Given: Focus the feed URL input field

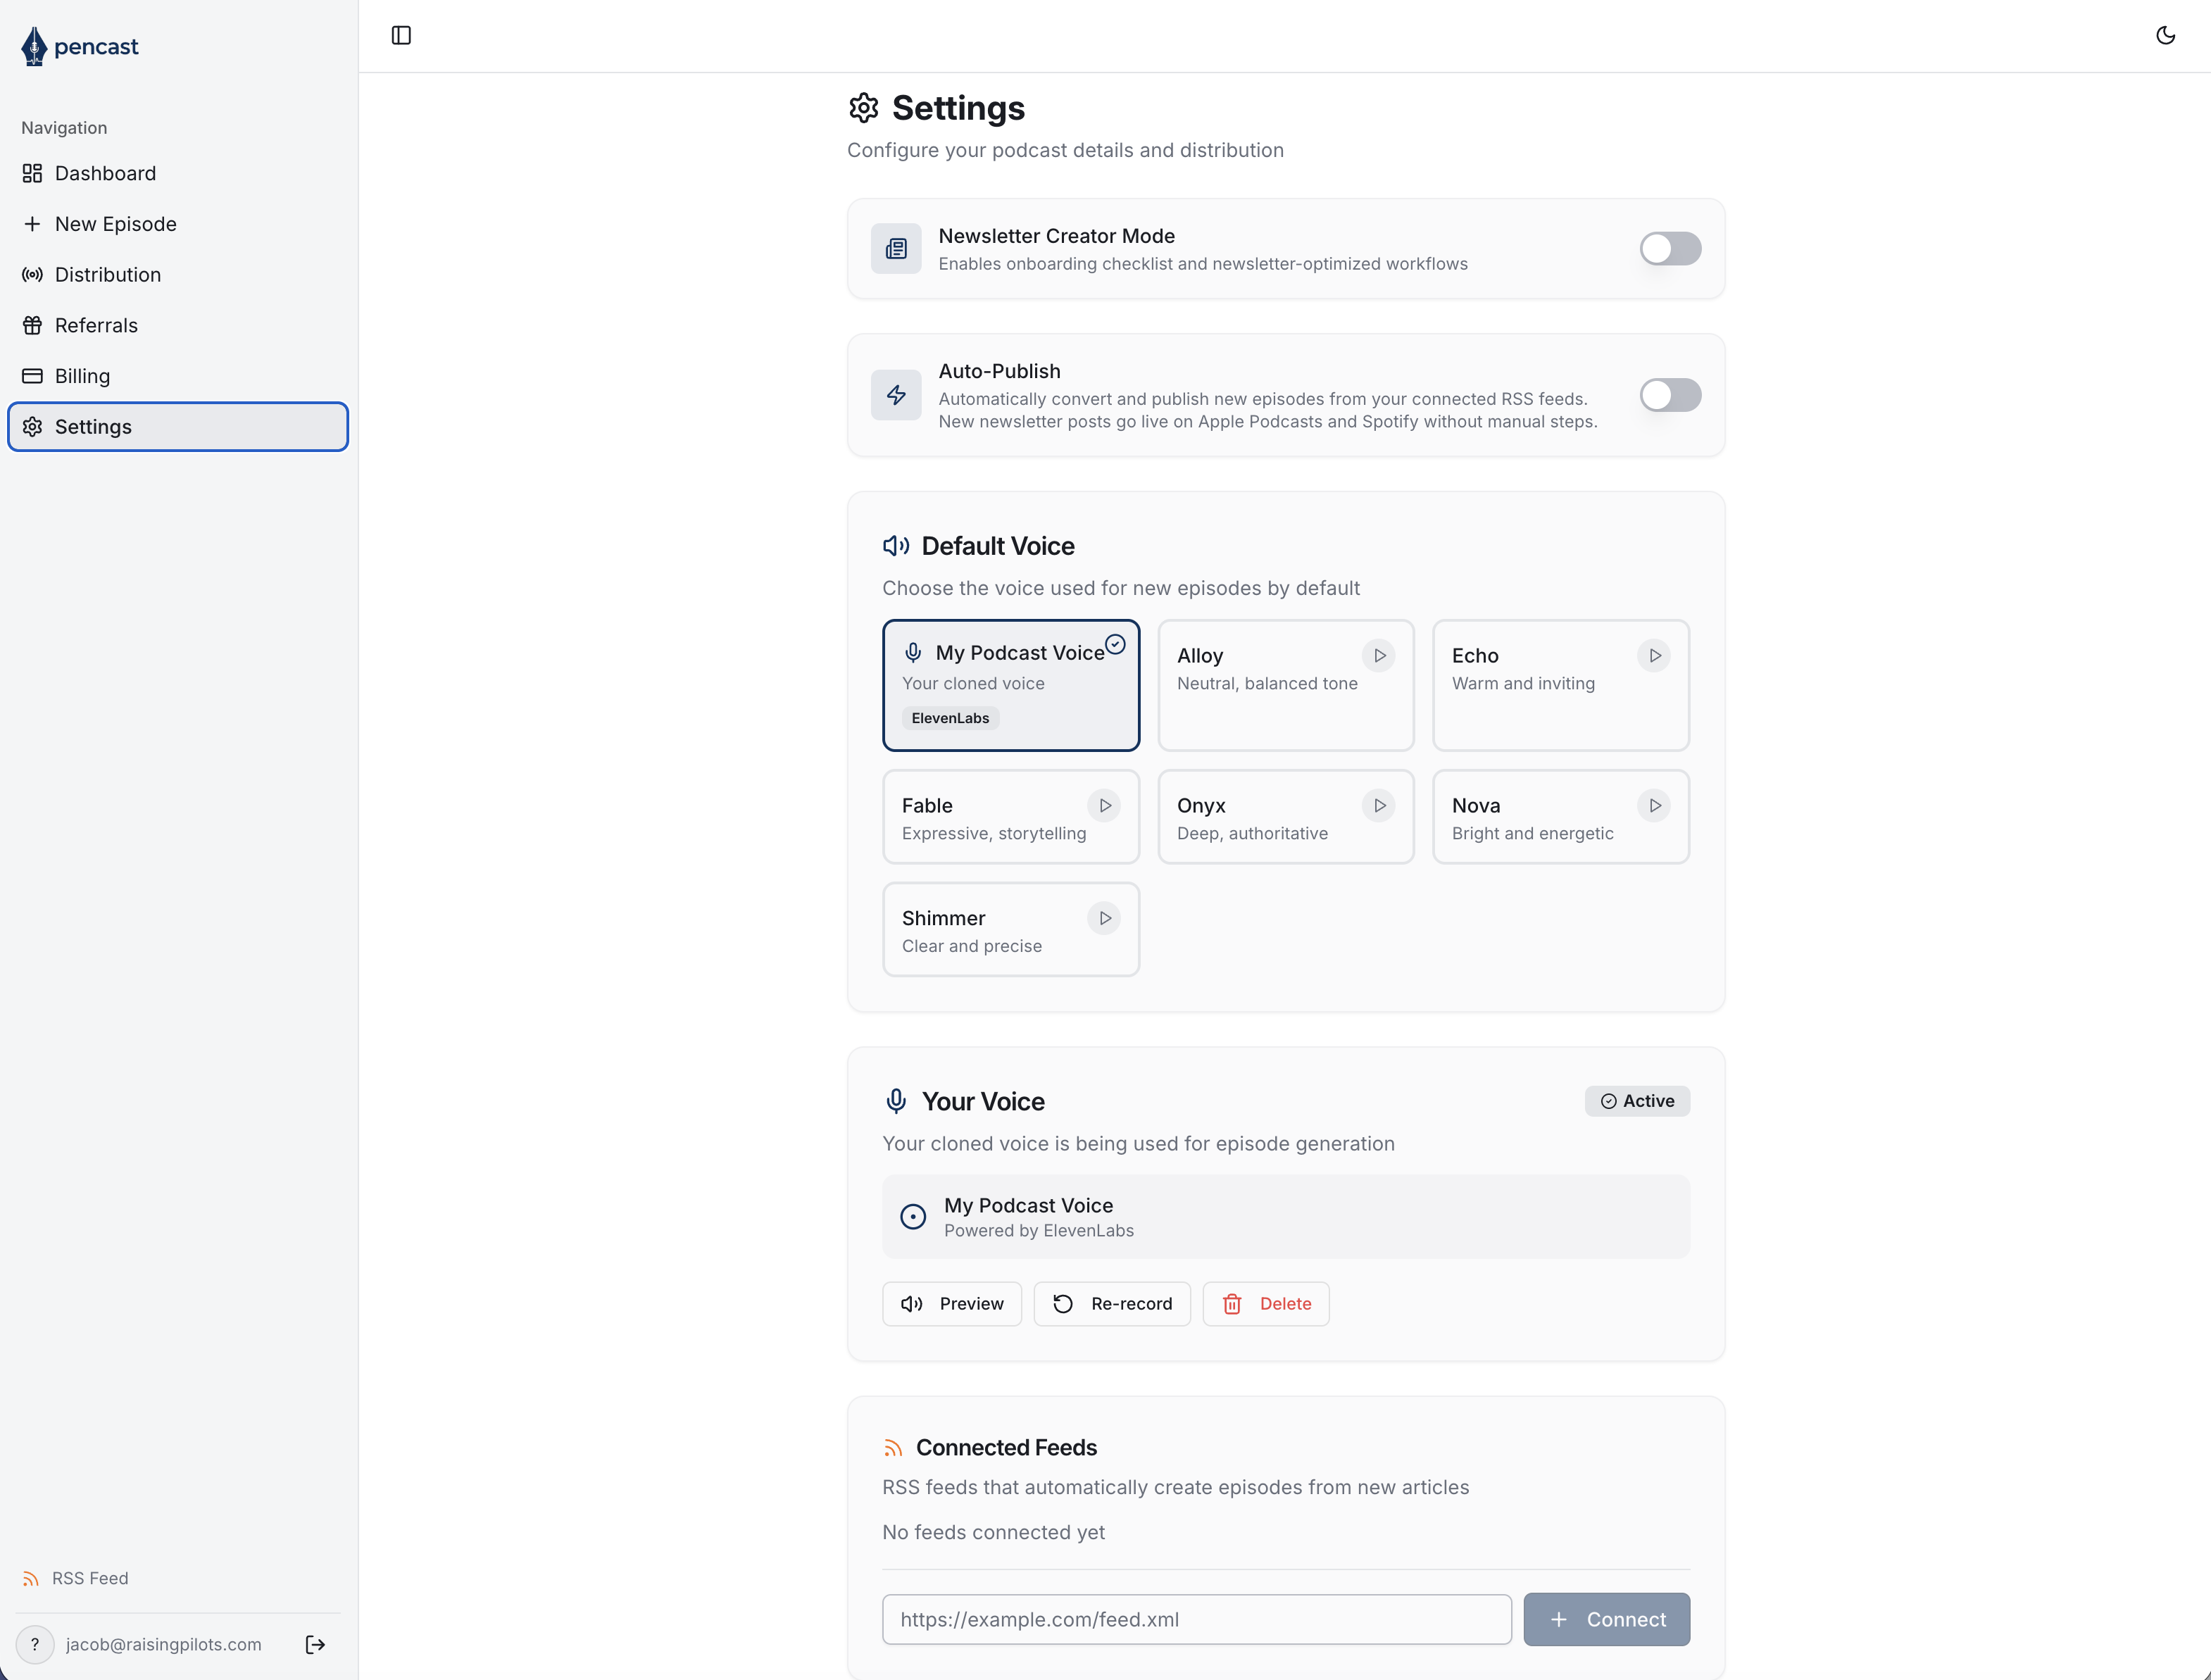Looking at the screenshot, I should click(x=1197, y=1620).
